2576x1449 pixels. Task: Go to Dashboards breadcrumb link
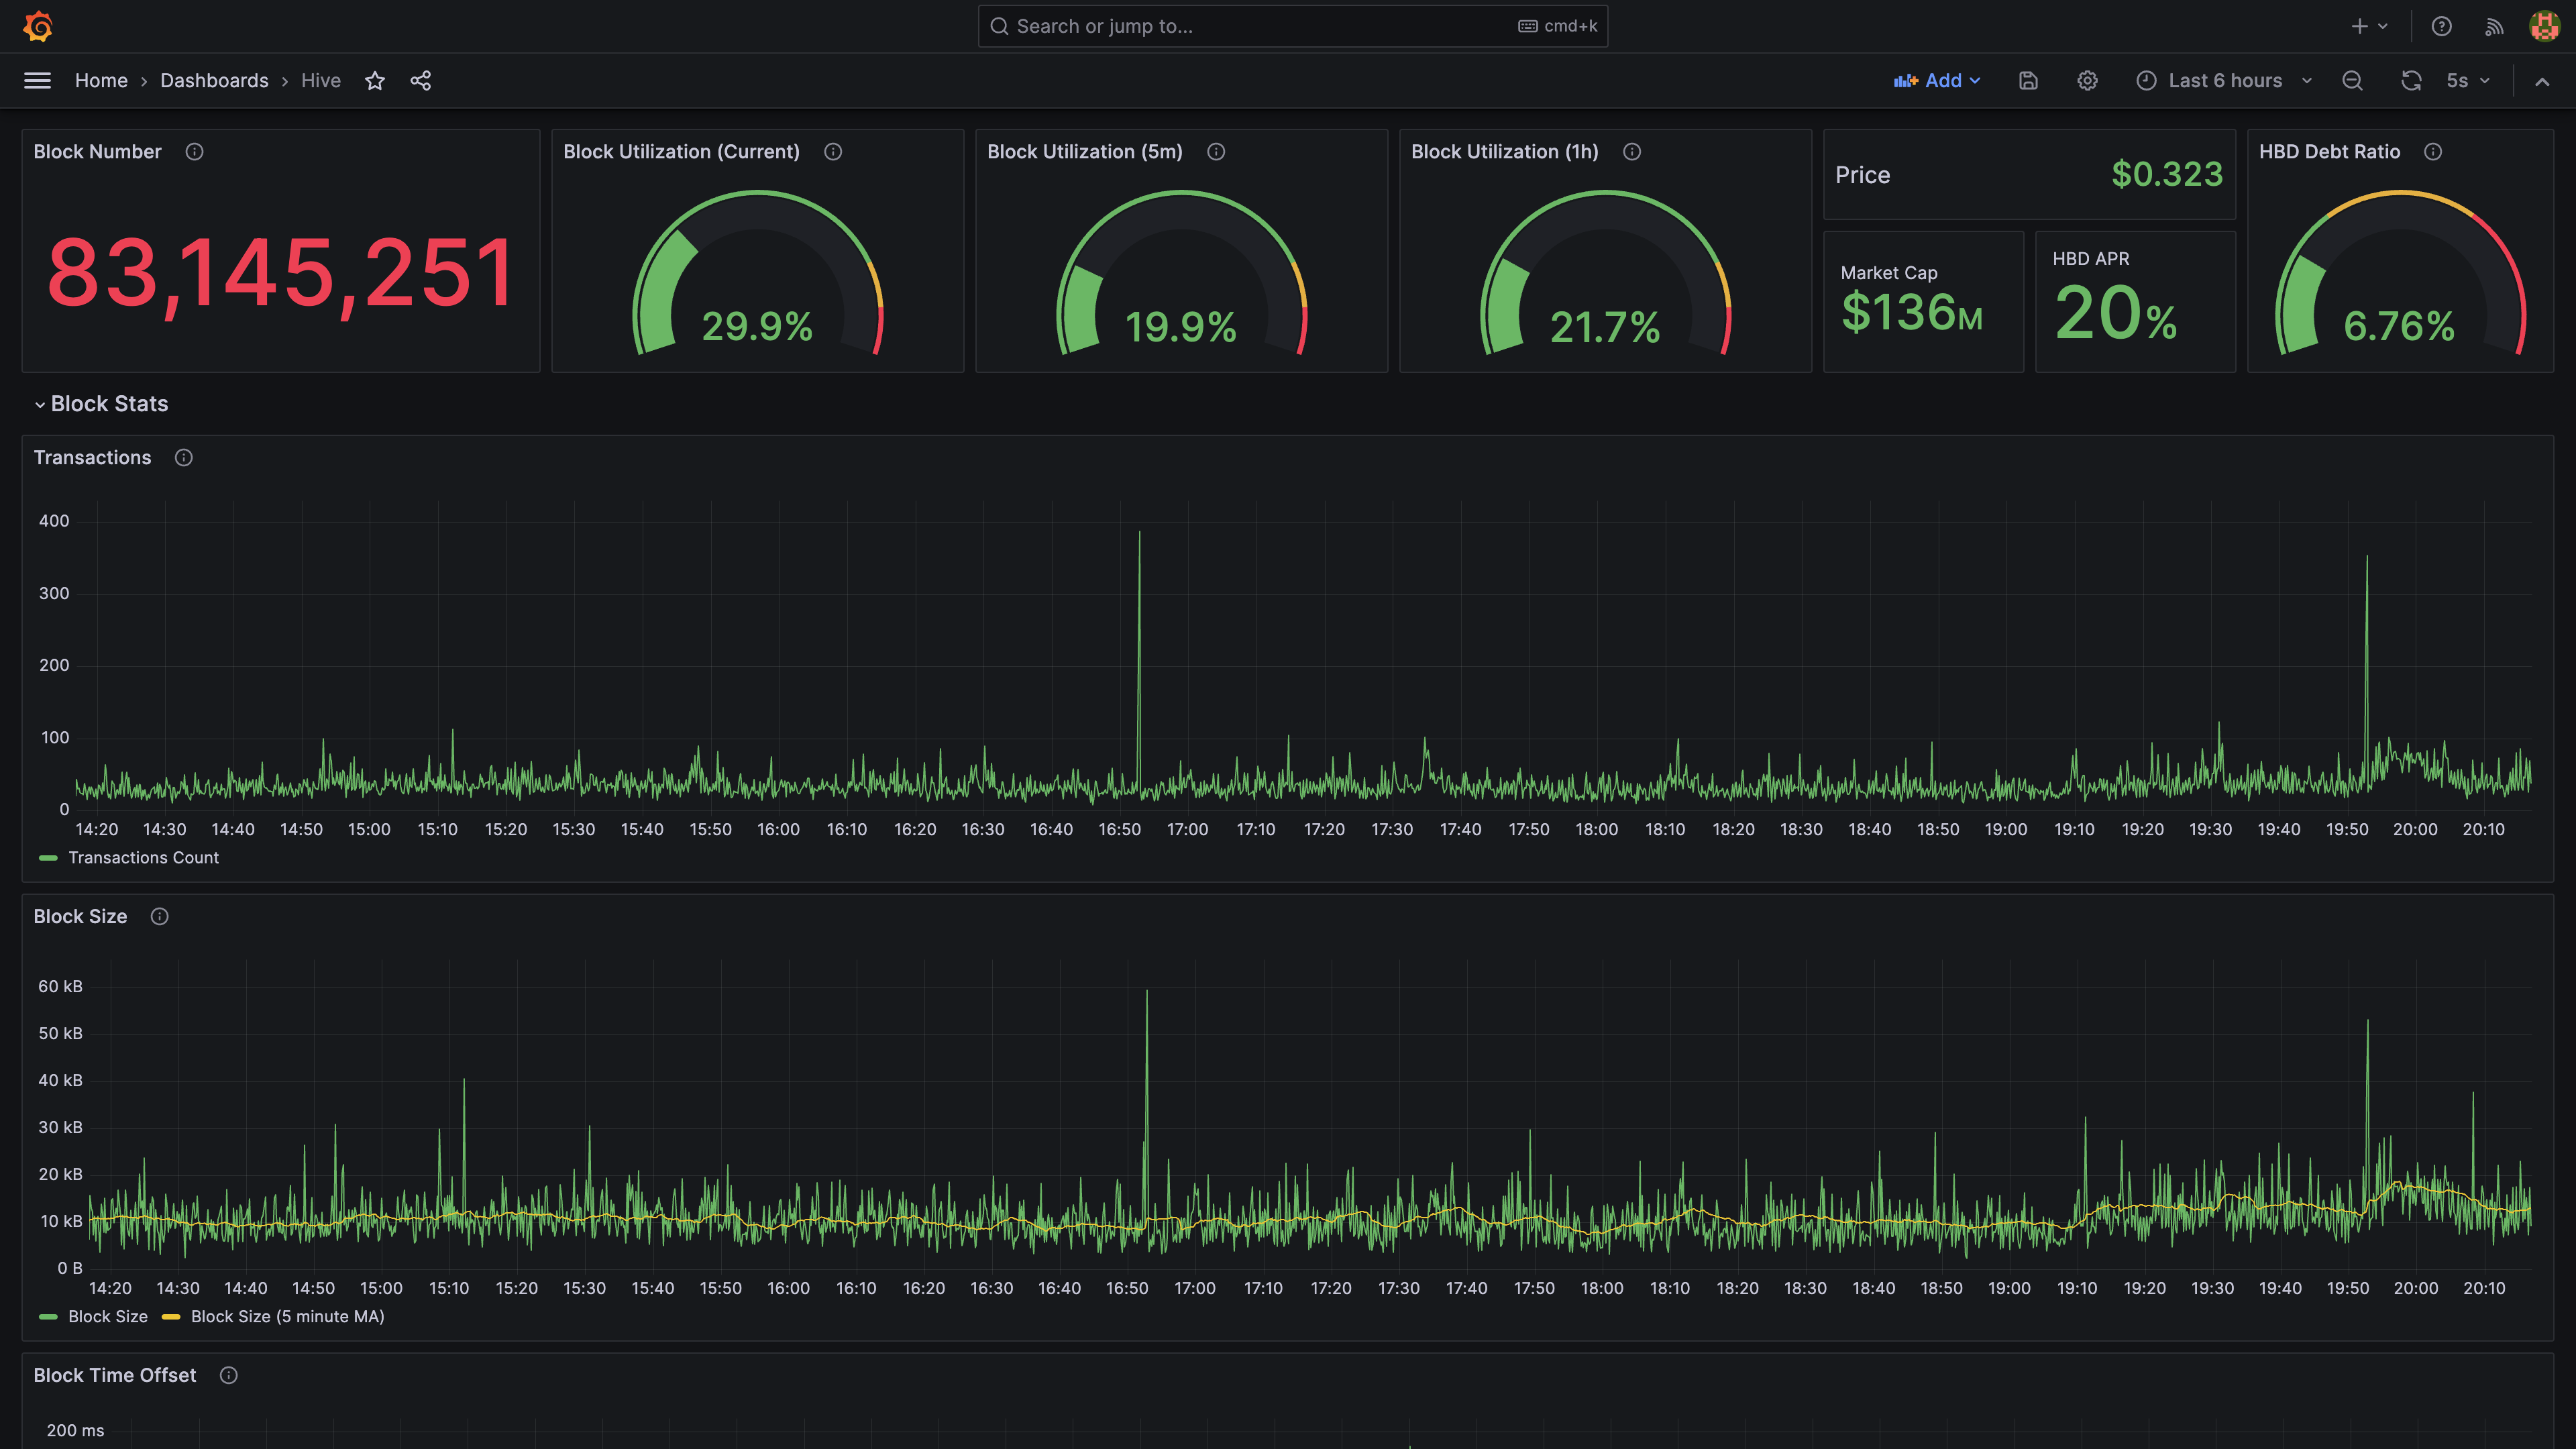pyautogui.click(x=214, y=81)
